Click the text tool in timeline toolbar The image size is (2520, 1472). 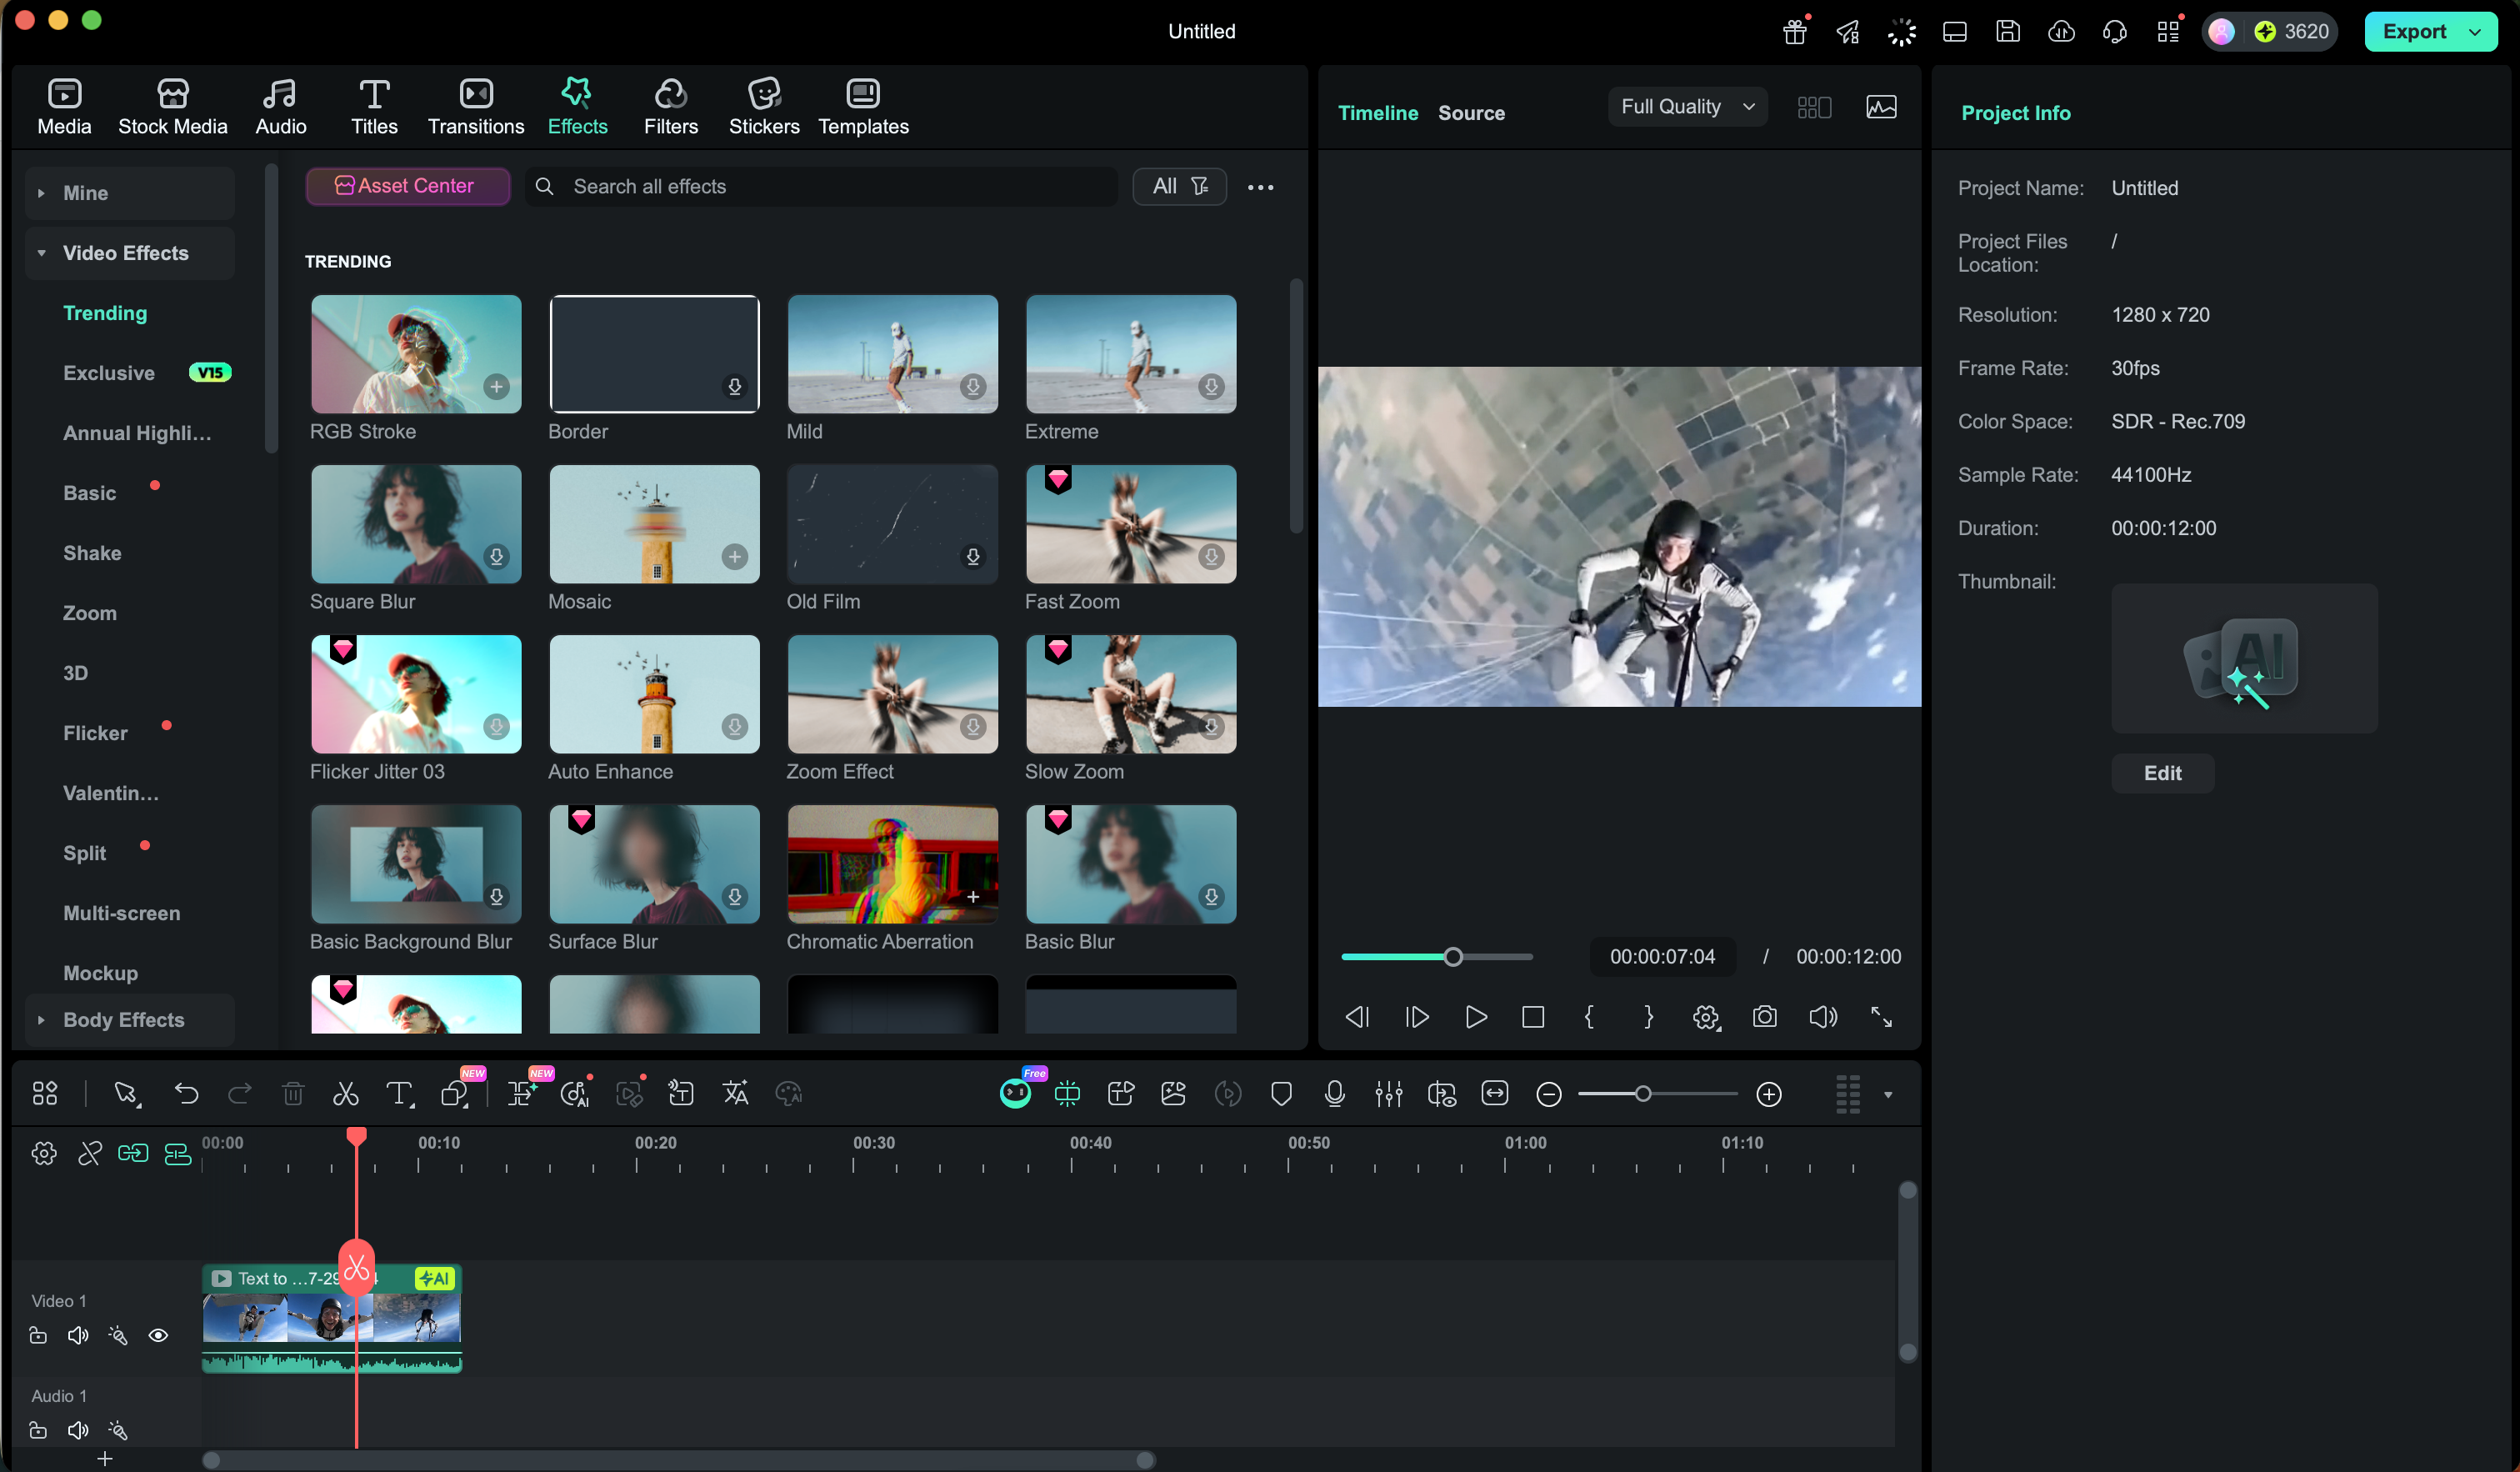pyautogui.click(x=399, y=1094)
